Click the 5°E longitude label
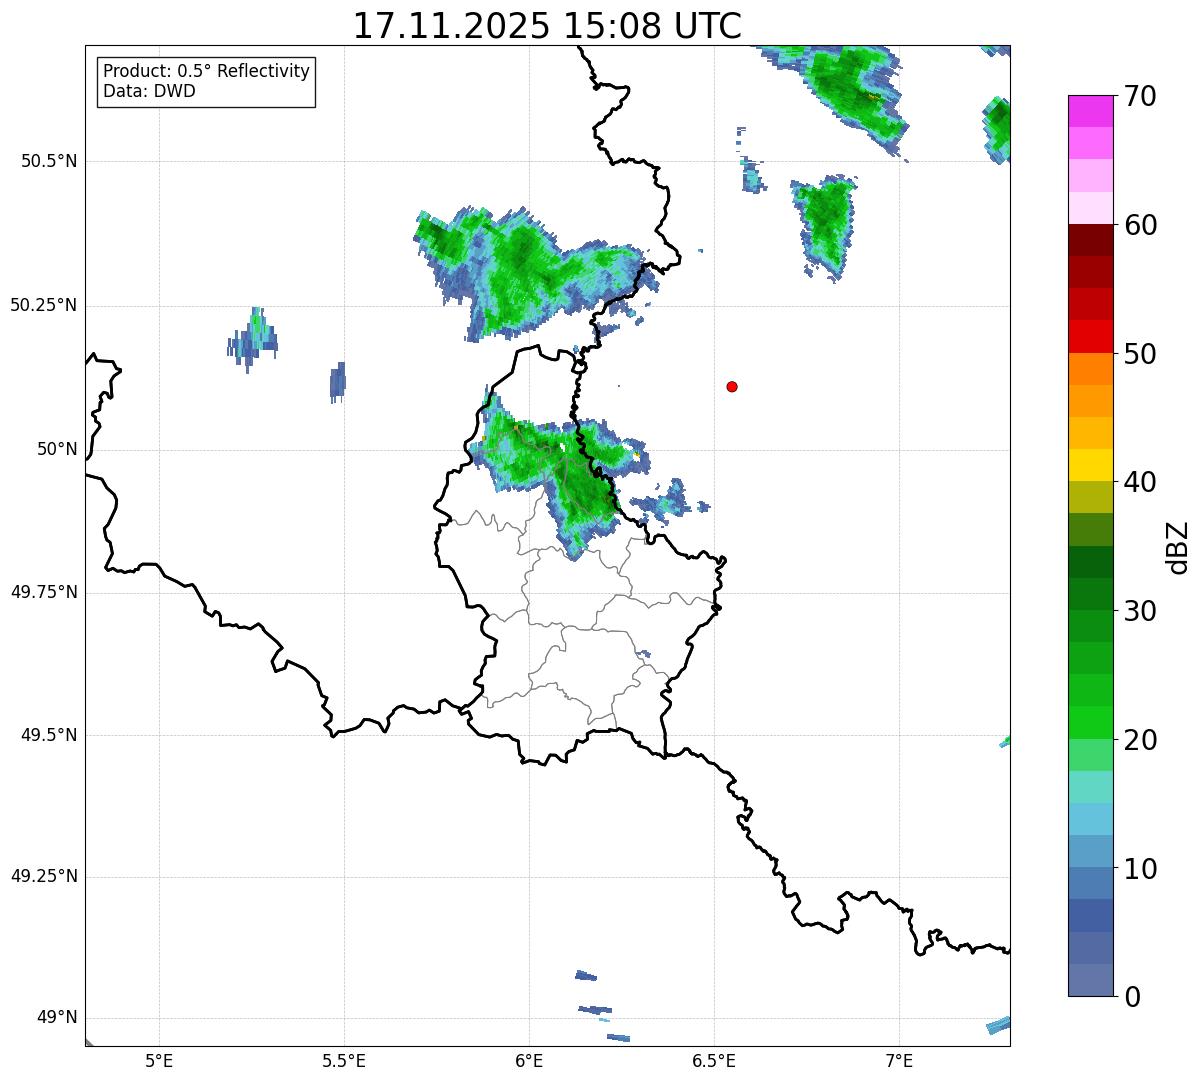The width and height of the screenshot is (1202, 1081). (x=159, y=1060)
